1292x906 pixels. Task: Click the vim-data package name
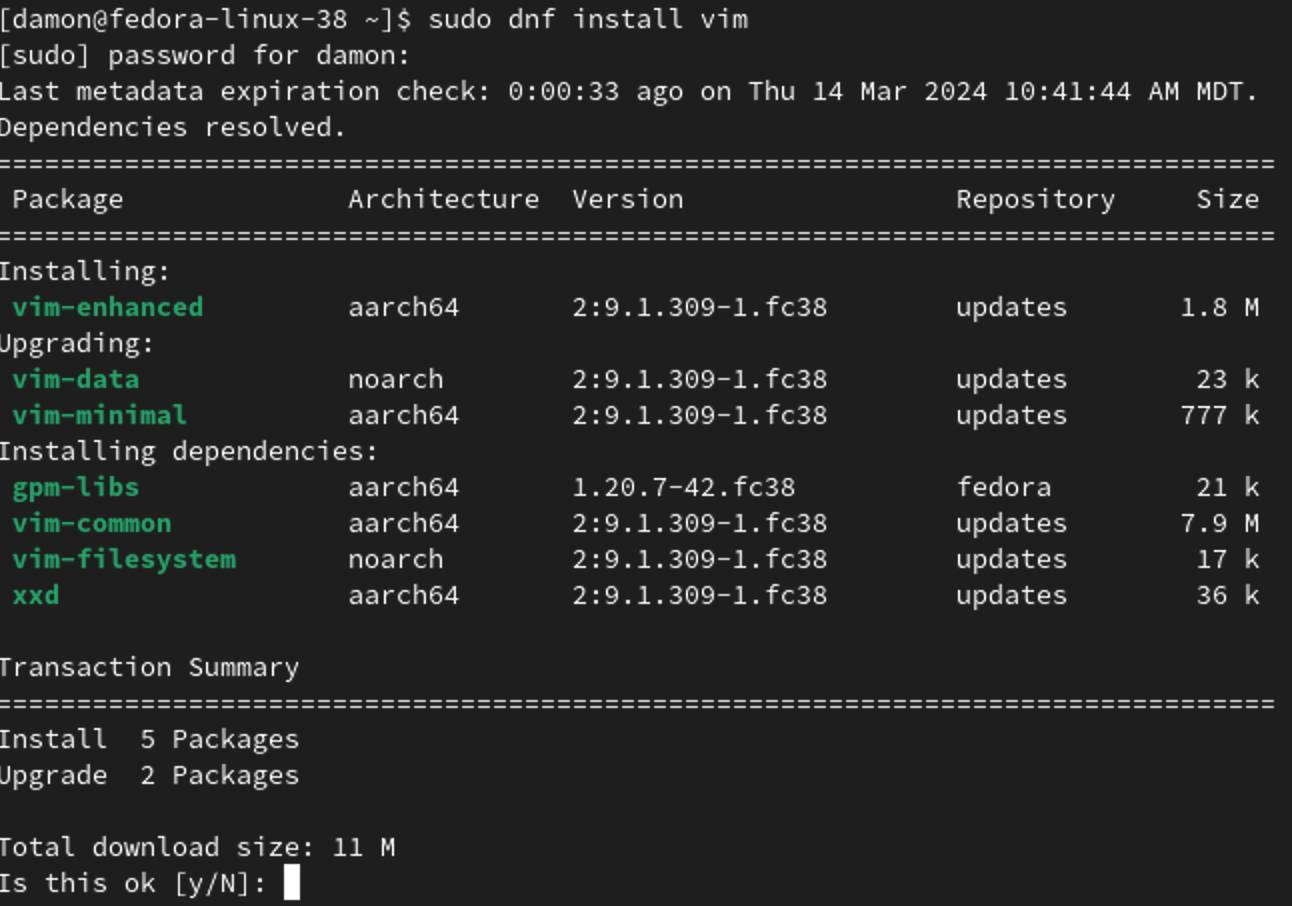point(76,379)
